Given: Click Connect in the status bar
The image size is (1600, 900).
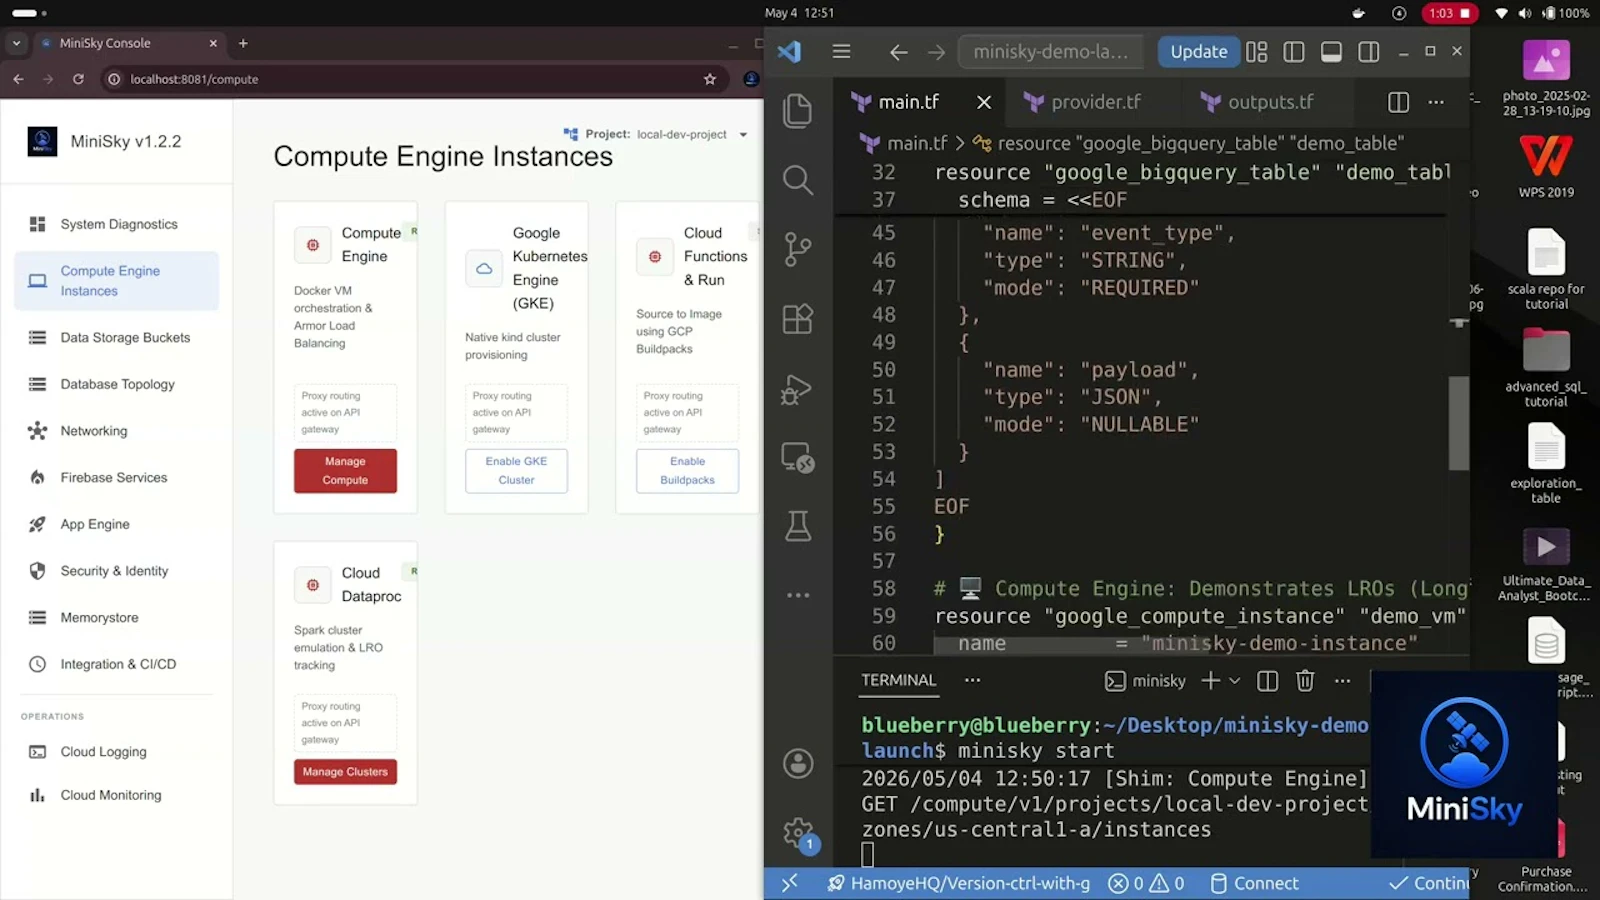Looking at the screenshot, I should point(1254,883).
